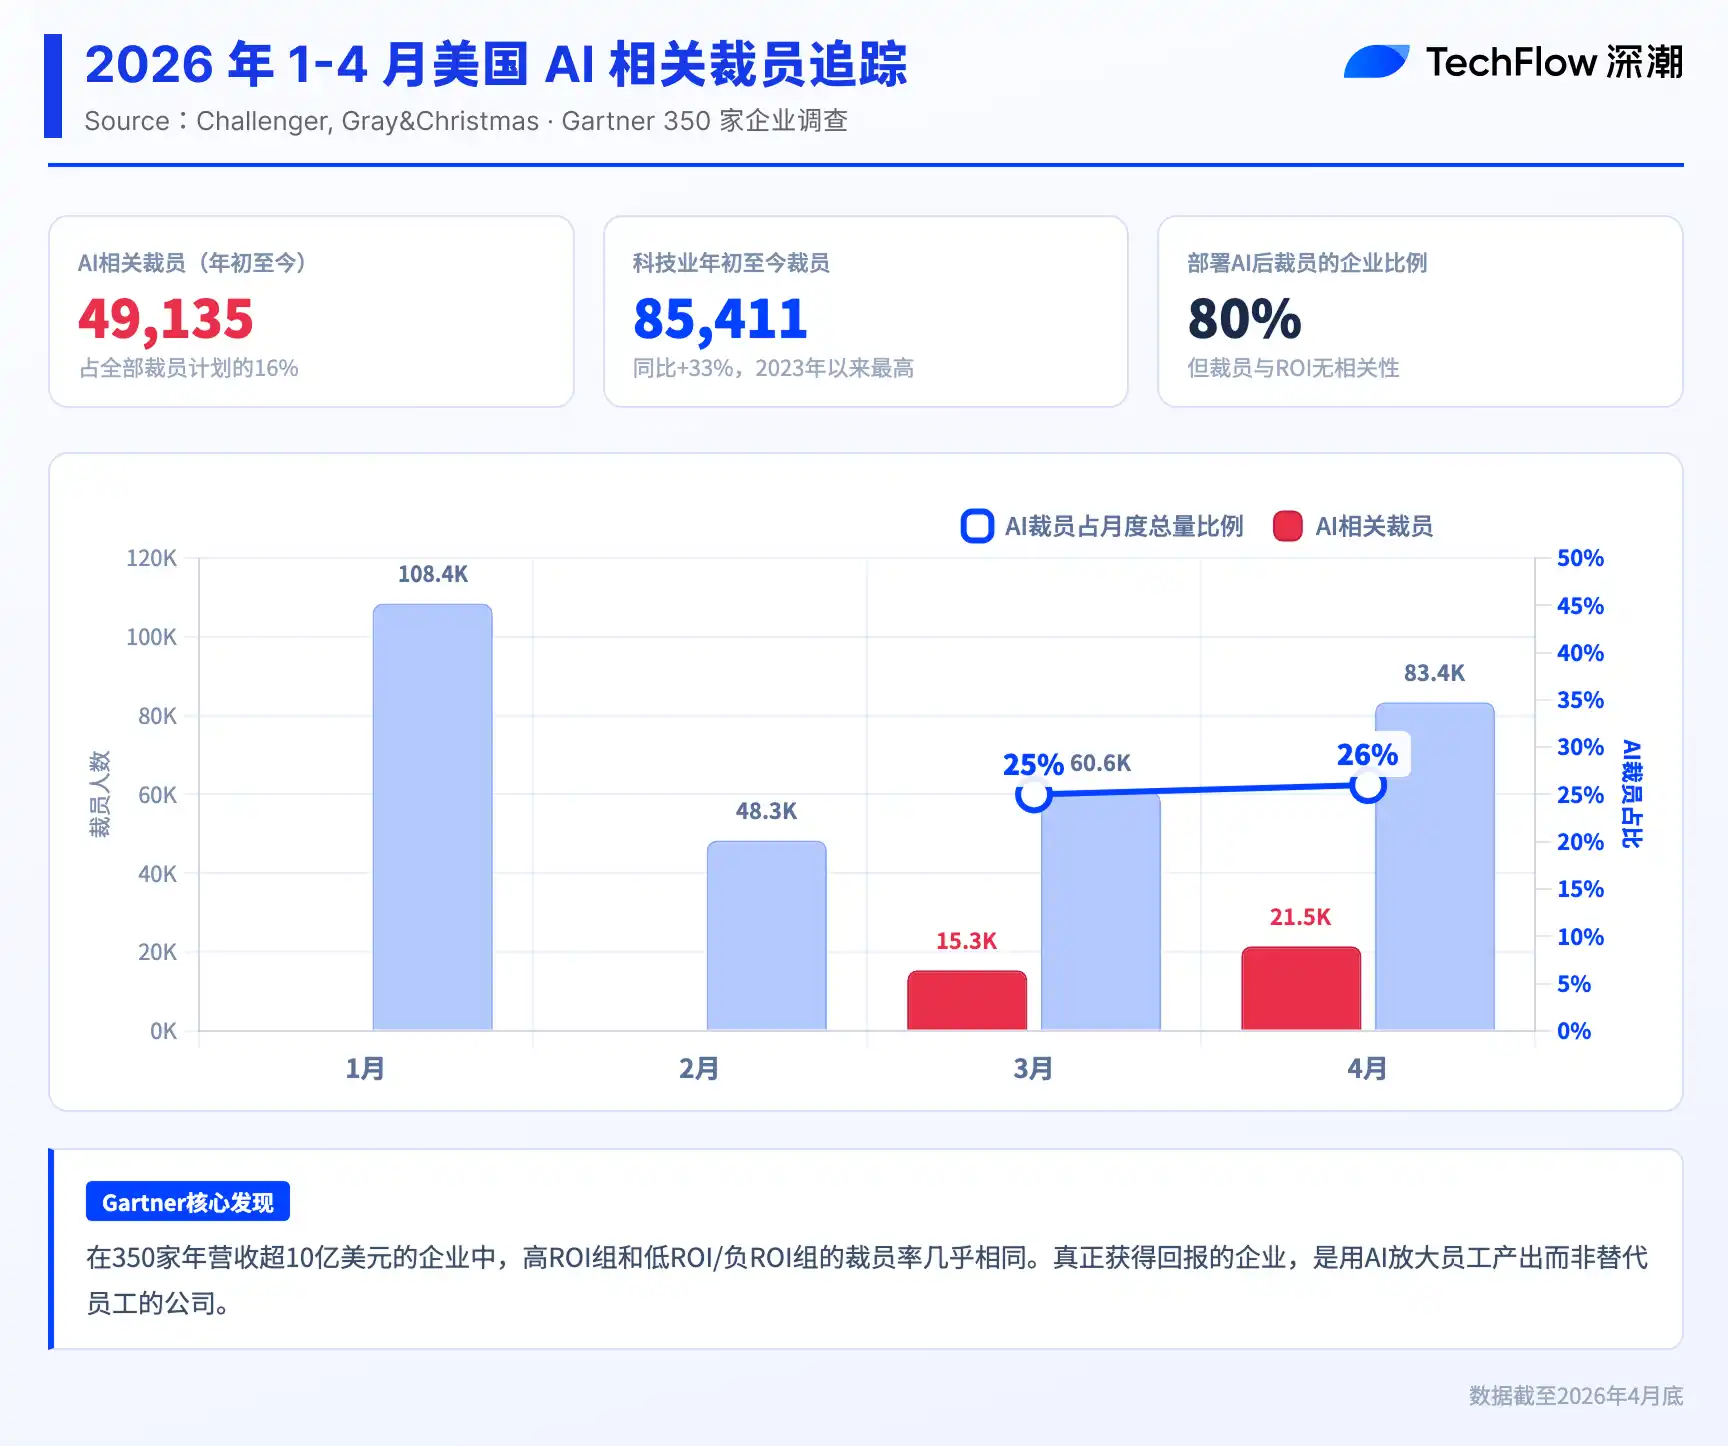Click the 3月 axis label
This screenshot has width=1728, height=1446.
click(x=1033, y=1068)
